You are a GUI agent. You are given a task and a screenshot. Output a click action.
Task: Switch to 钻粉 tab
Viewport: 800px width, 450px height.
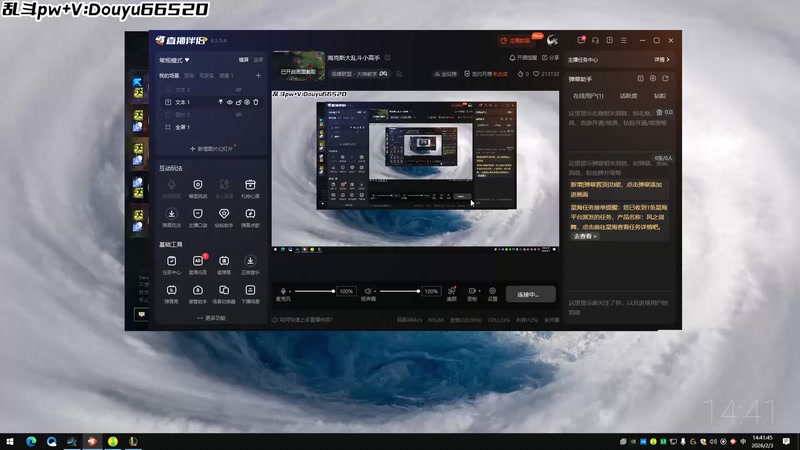(660, 96)
